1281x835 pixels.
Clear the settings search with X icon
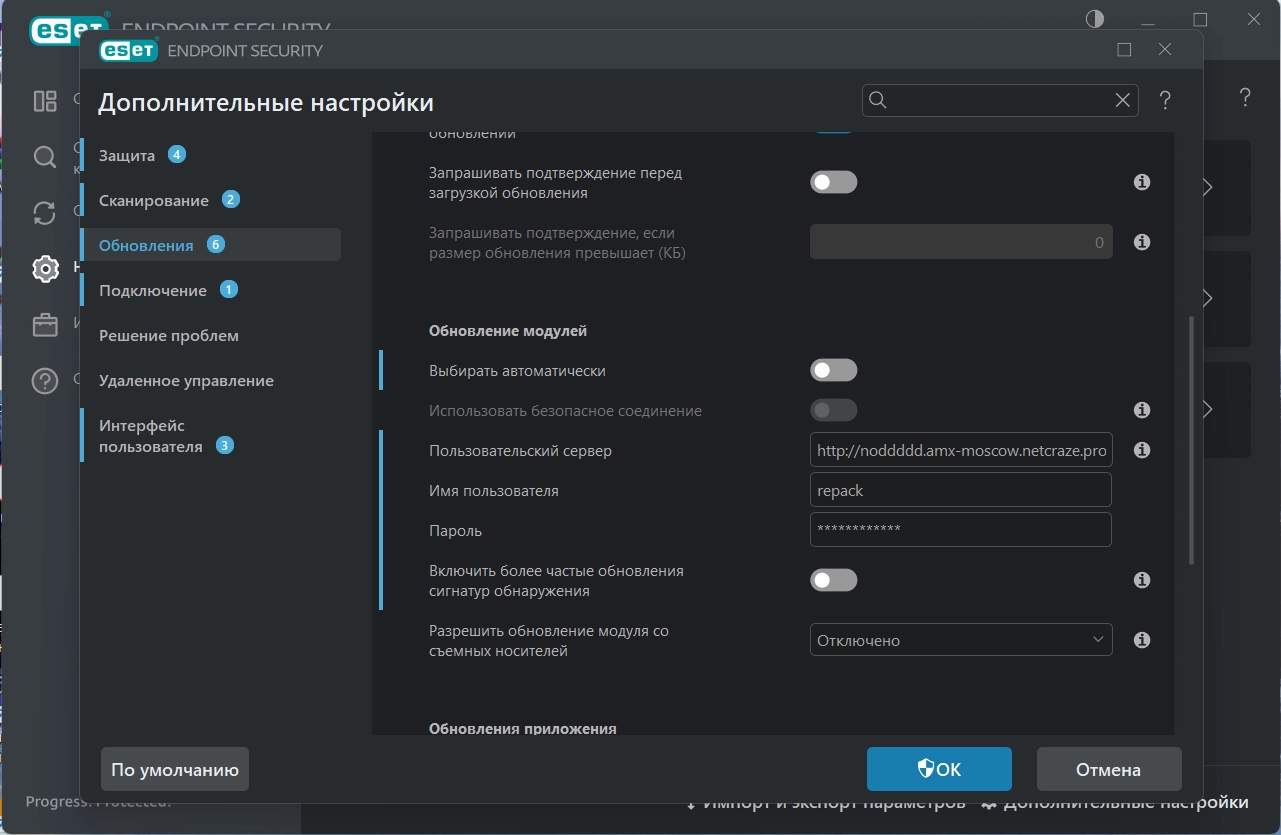(1123, 100)
